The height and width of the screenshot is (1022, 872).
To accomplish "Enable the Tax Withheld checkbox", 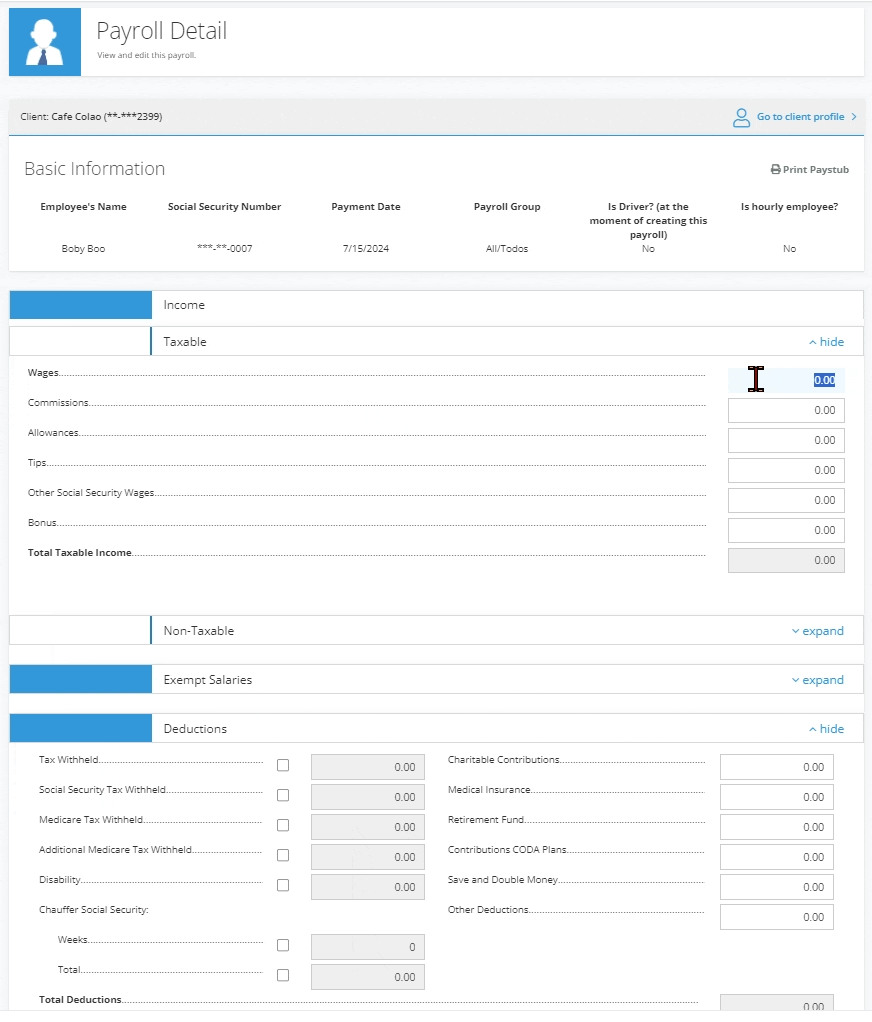I will point(283,765).
